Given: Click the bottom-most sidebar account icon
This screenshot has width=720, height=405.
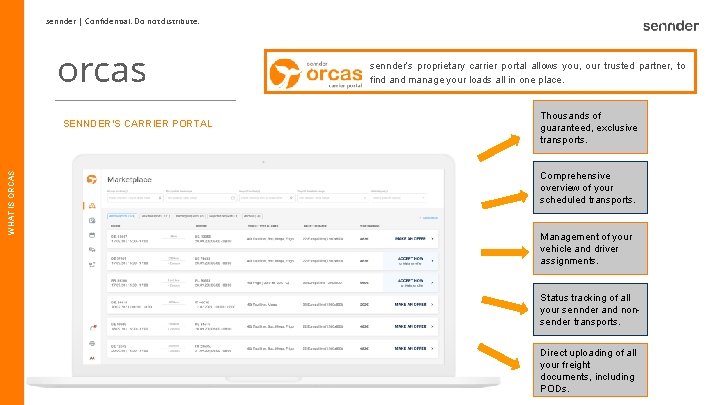Looking at the screenshot, I should tap(92, 358).
